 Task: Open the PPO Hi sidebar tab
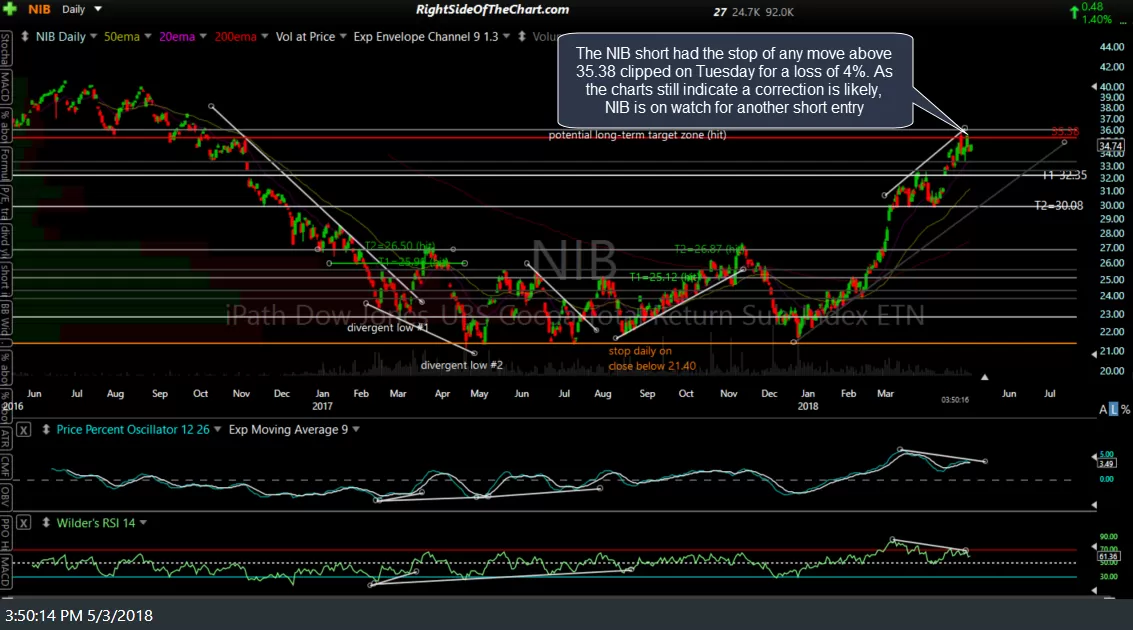tap(6, 532)
